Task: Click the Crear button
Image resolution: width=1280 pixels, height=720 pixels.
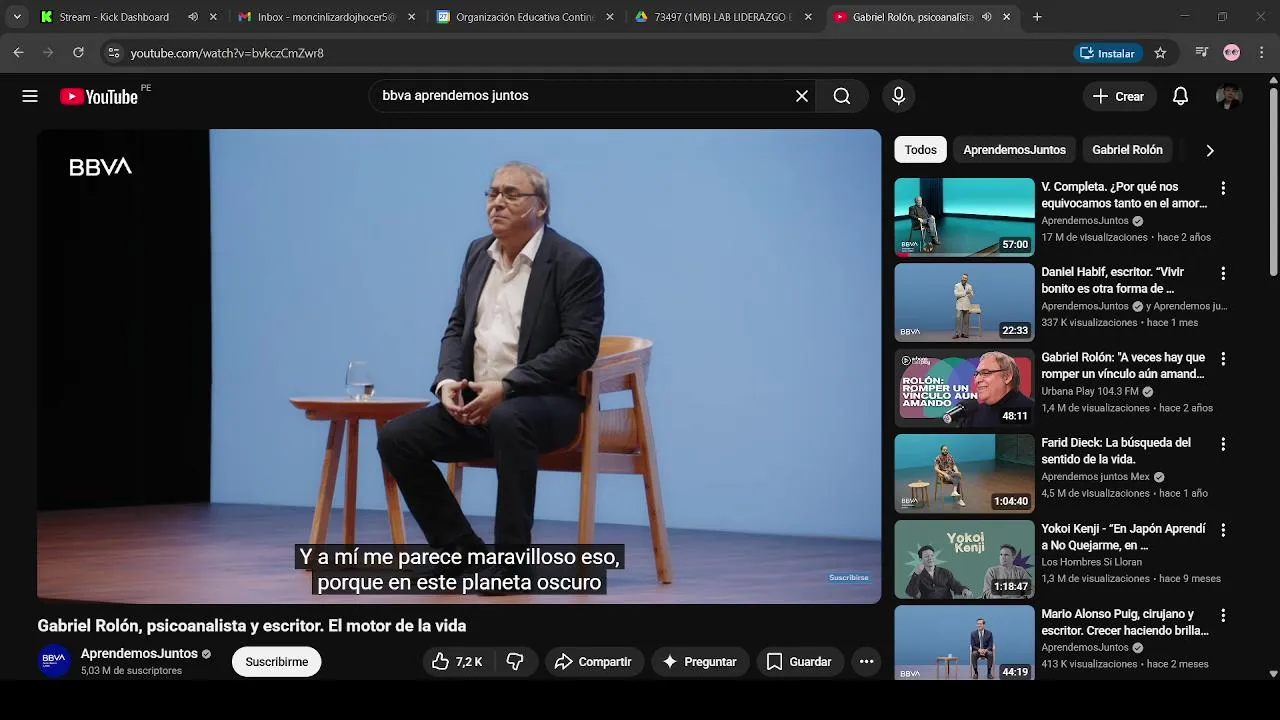Action: tap(1118, 96)
